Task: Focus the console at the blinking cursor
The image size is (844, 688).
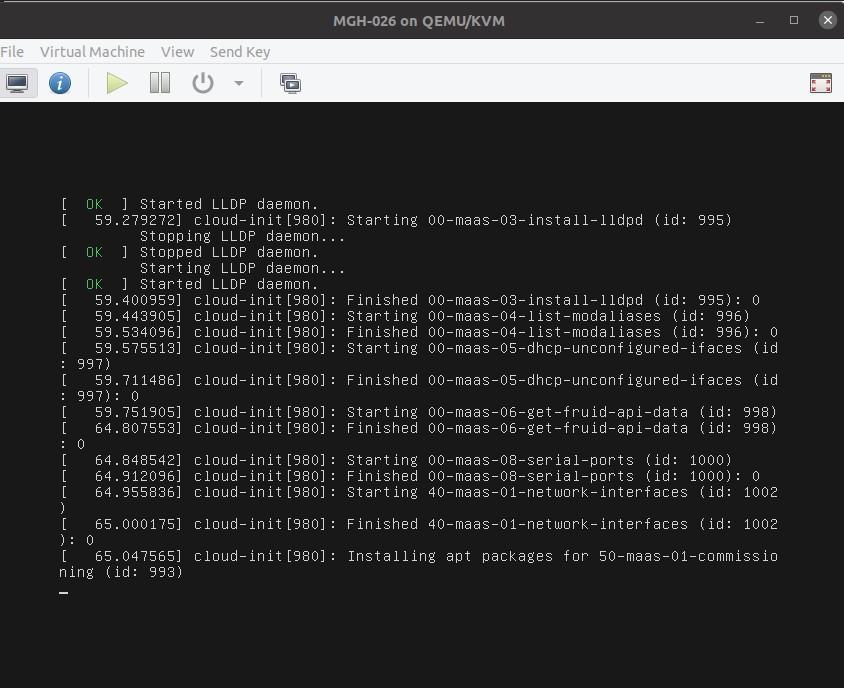Action: coord(64,592)
